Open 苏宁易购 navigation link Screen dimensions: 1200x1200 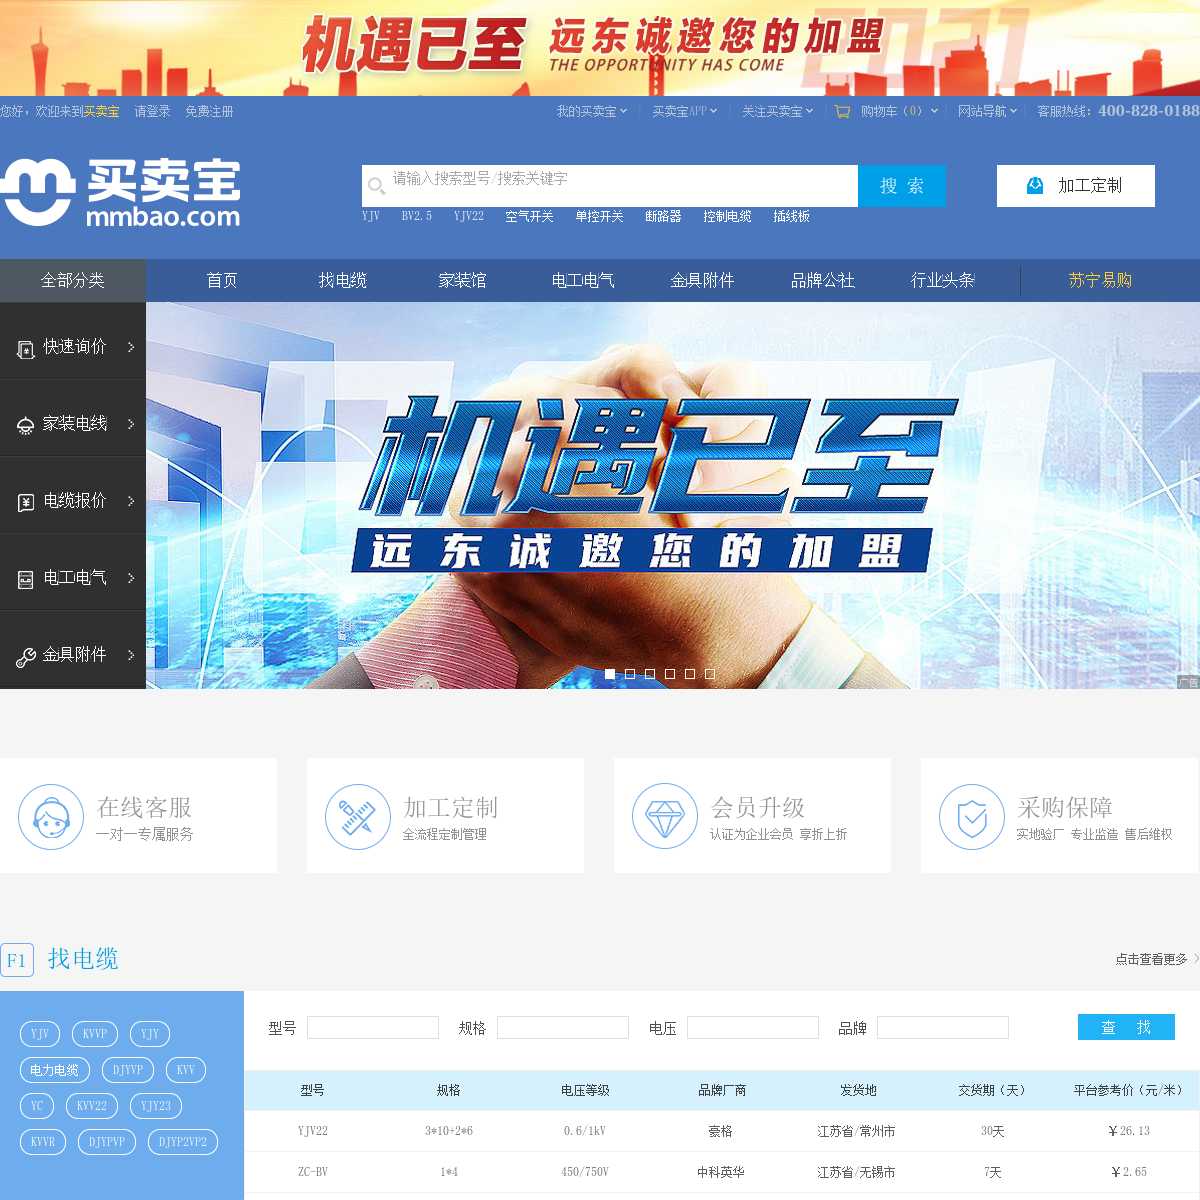[x=1100, y=280]
